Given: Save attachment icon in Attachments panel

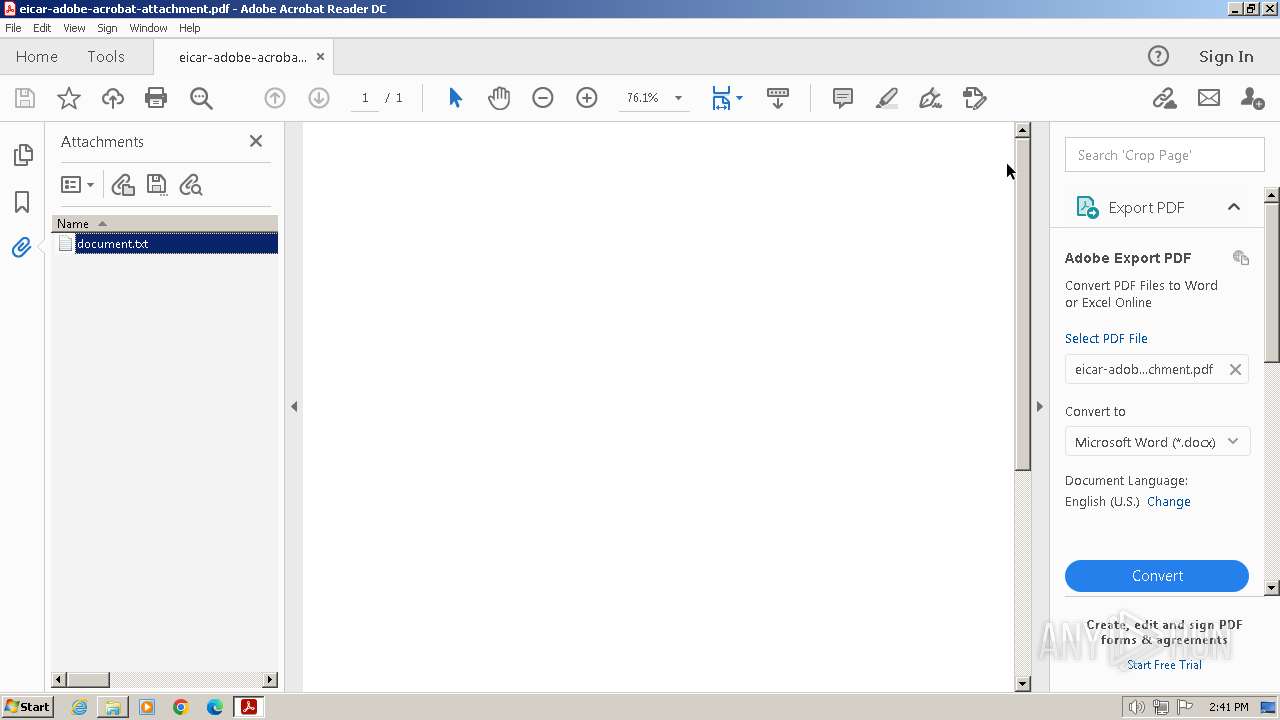Looking at the screenshot, I should pyautogui.click(x=156, y=185).
